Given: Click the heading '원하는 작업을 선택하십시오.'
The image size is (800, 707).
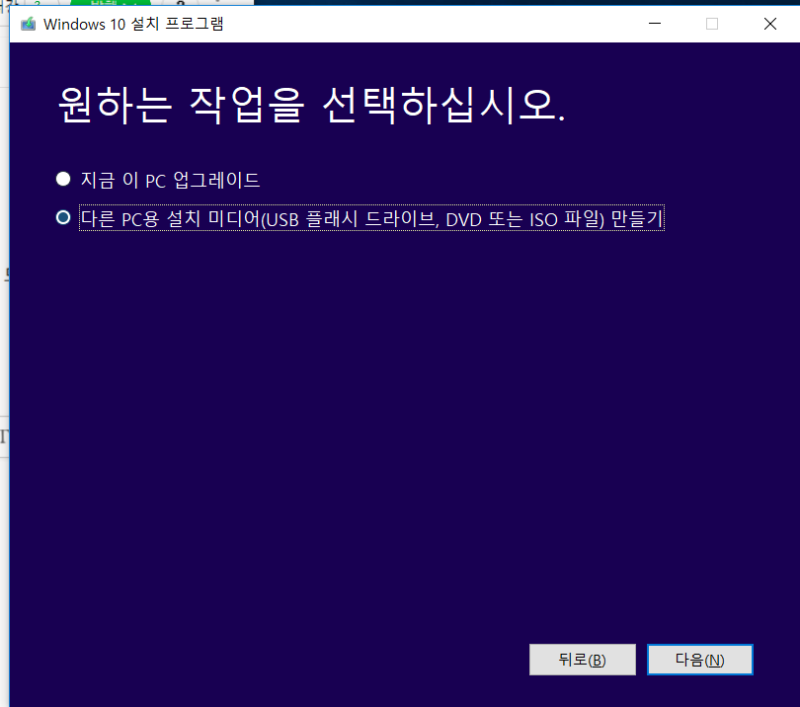Looking at the screenshot, I should tap(311, 105).
